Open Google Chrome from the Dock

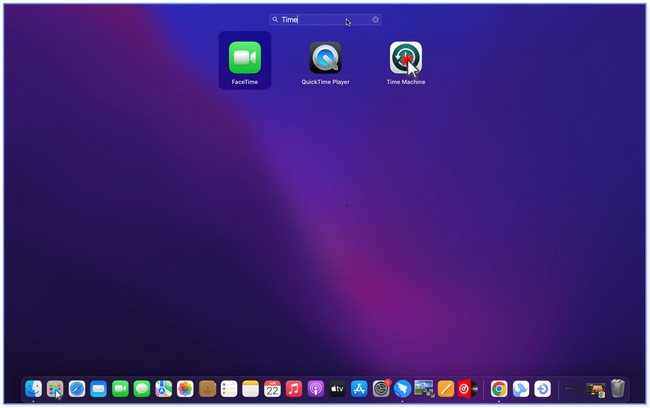pos(499,389)
